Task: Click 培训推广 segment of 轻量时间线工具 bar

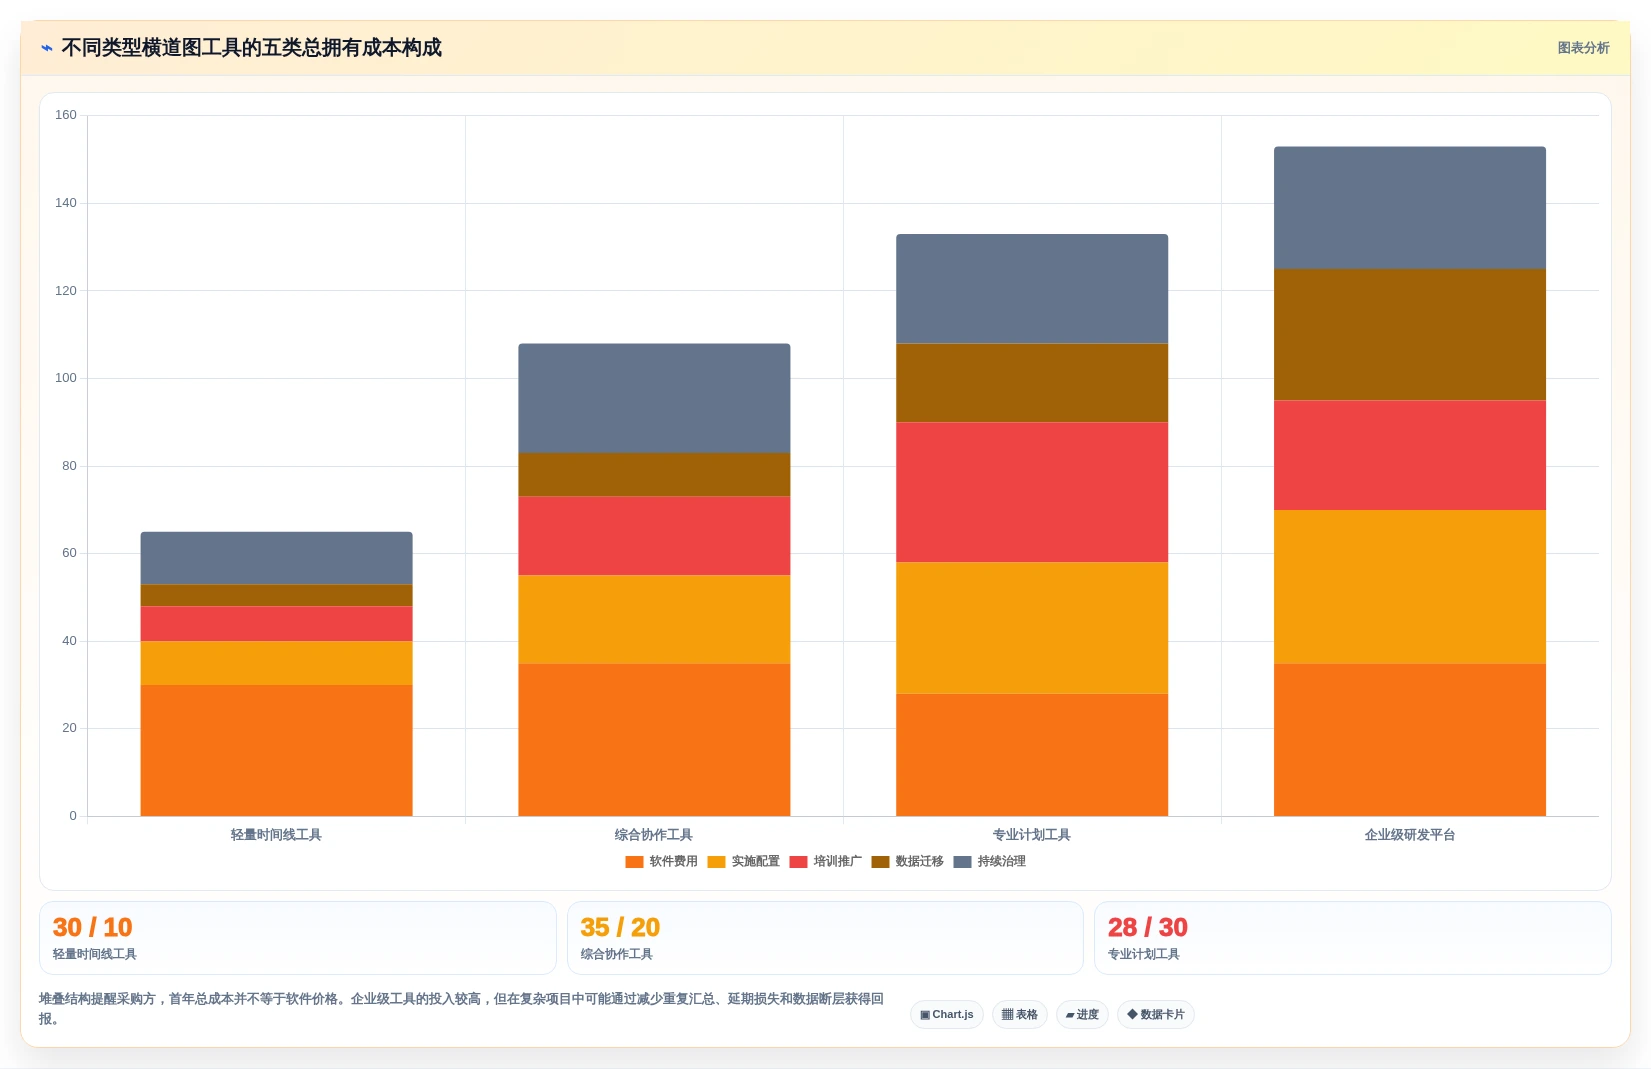Action: click(276, 624)
